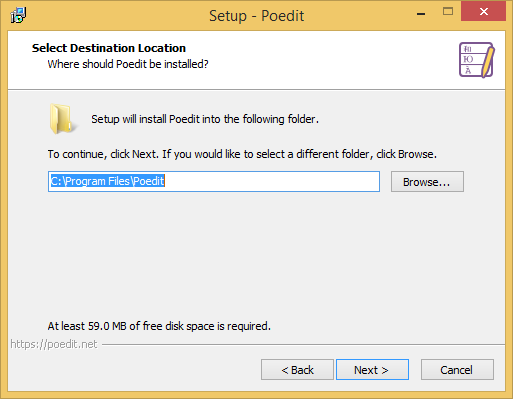Click the setup installer icon in title bar
Image resolution: width=513 pixels, height=399 pixels.
(x=18, y=15)
